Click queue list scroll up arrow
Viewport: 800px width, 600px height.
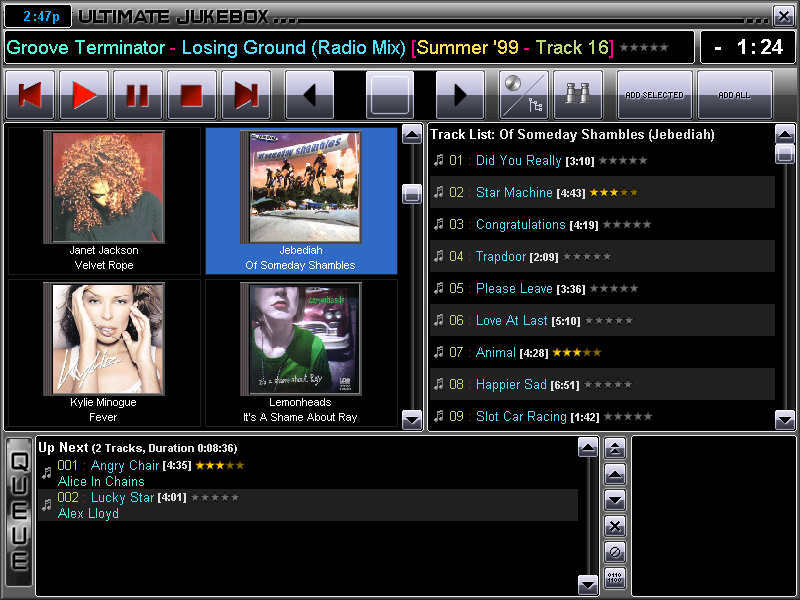tap(588, 448)
